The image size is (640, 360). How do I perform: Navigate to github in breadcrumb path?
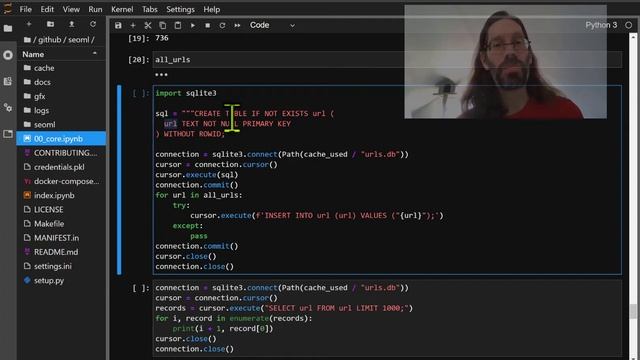pos(49,40)
